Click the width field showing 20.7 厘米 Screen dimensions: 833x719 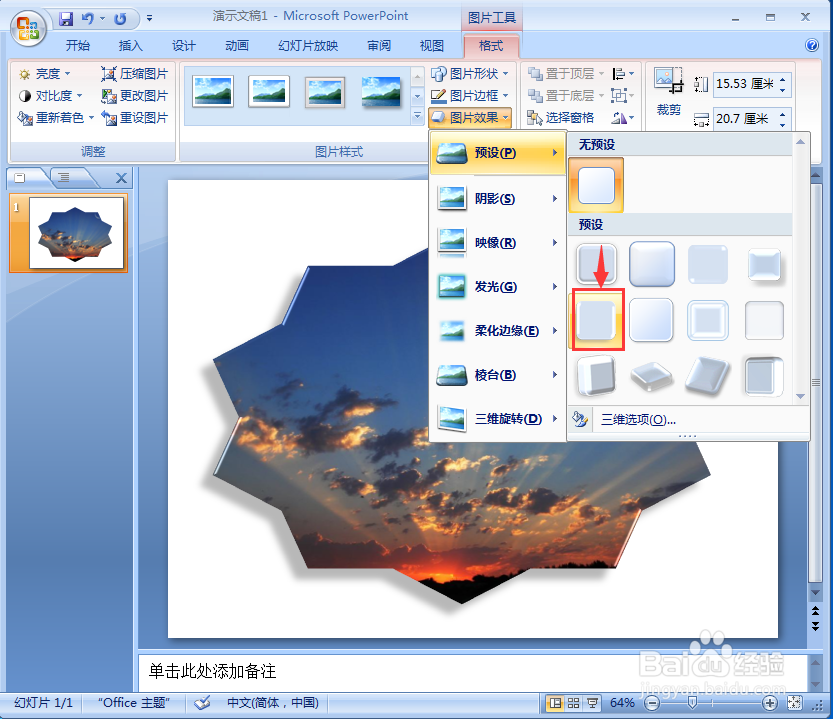pyautogui.click(x=745, y=119)
